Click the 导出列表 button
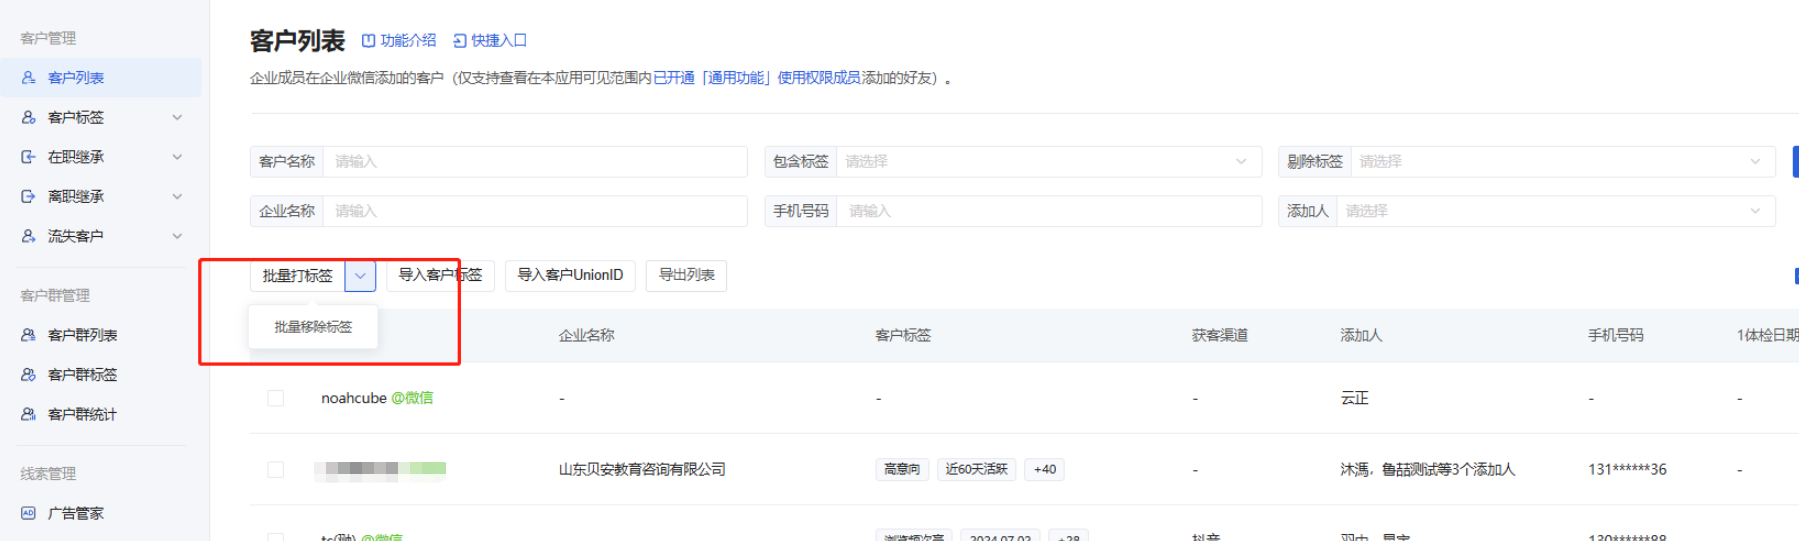Screen dimensions: 1799x541 click(x=686, y=275)
